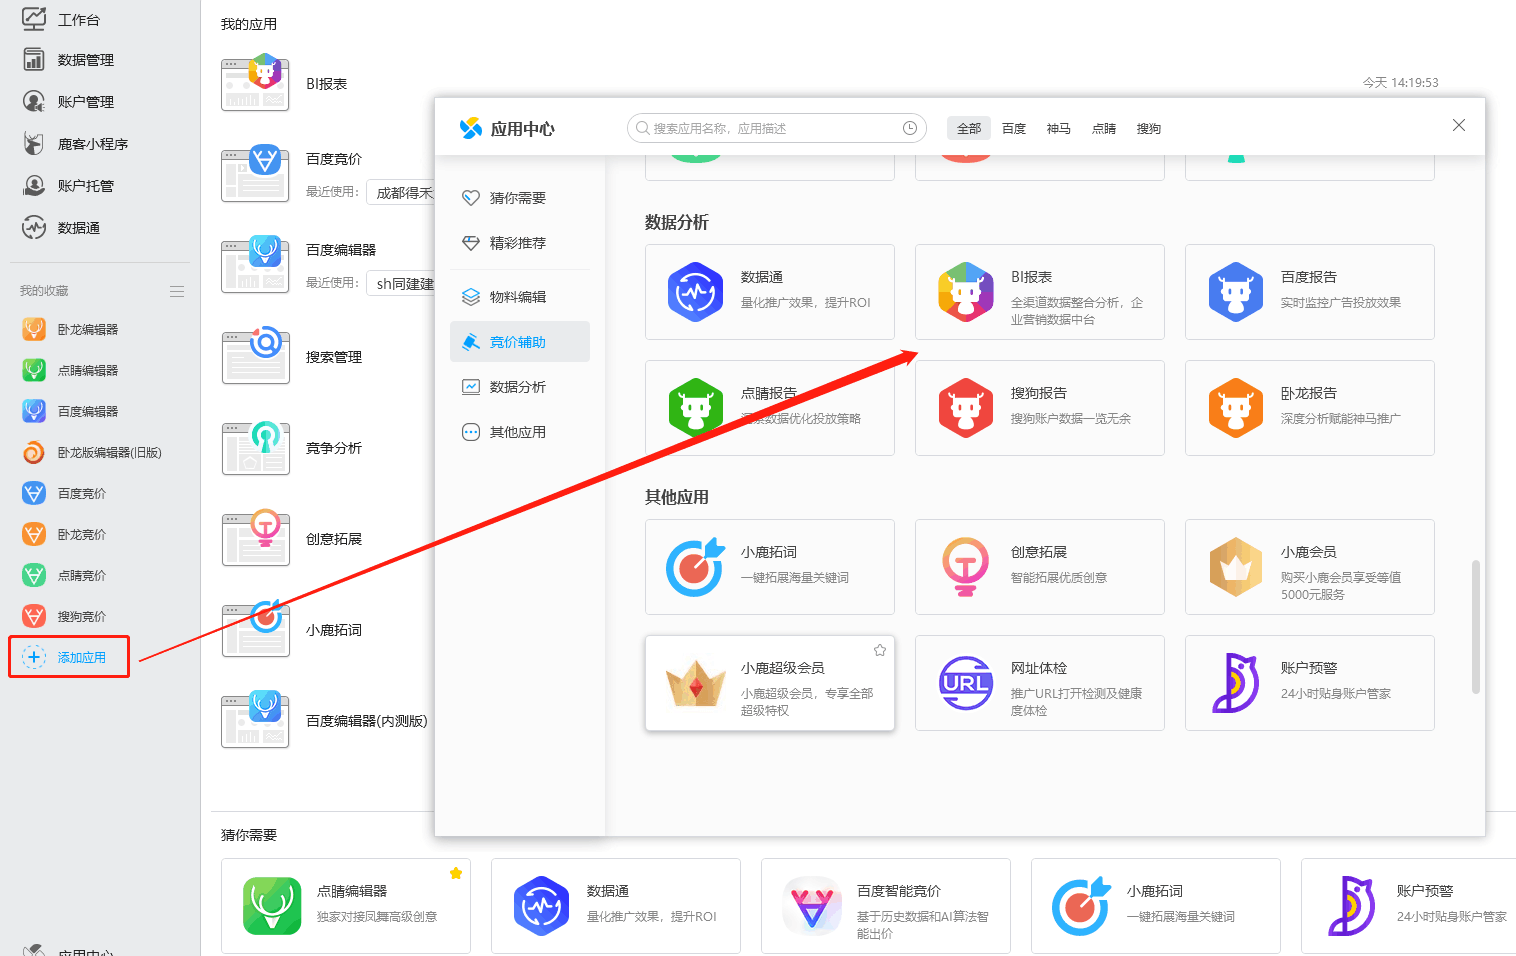The image size is (1516, 956).
Task: Open 百度竞价 from favorites list
Action: [x=64, y=493]
